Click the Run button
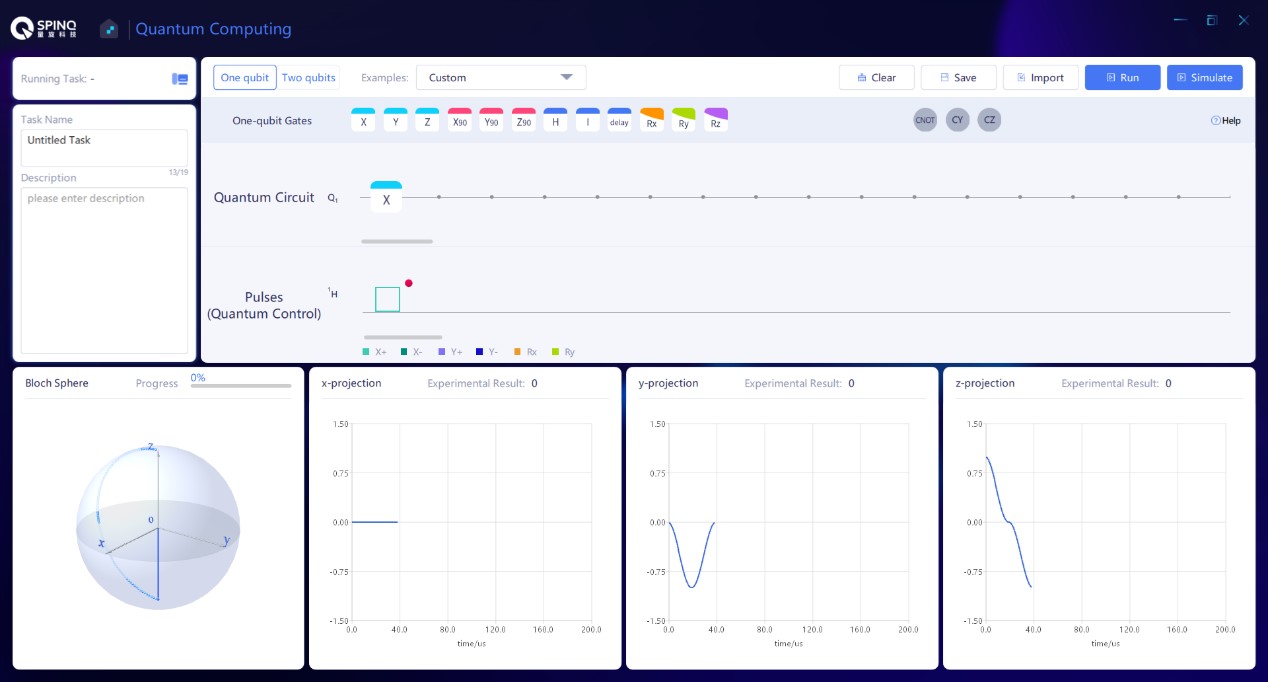Screen dimensions: 1268x682 point(1122,78)
